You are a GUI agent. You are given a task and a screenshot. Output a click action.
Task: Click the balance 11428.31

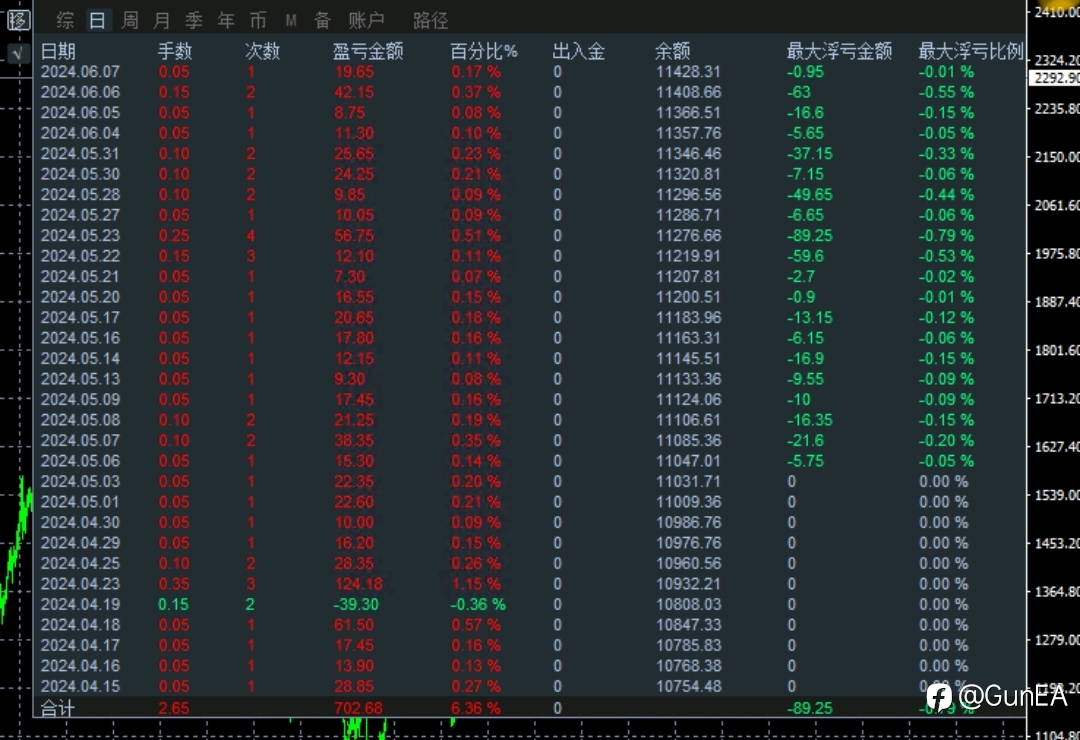click(688, 72)
